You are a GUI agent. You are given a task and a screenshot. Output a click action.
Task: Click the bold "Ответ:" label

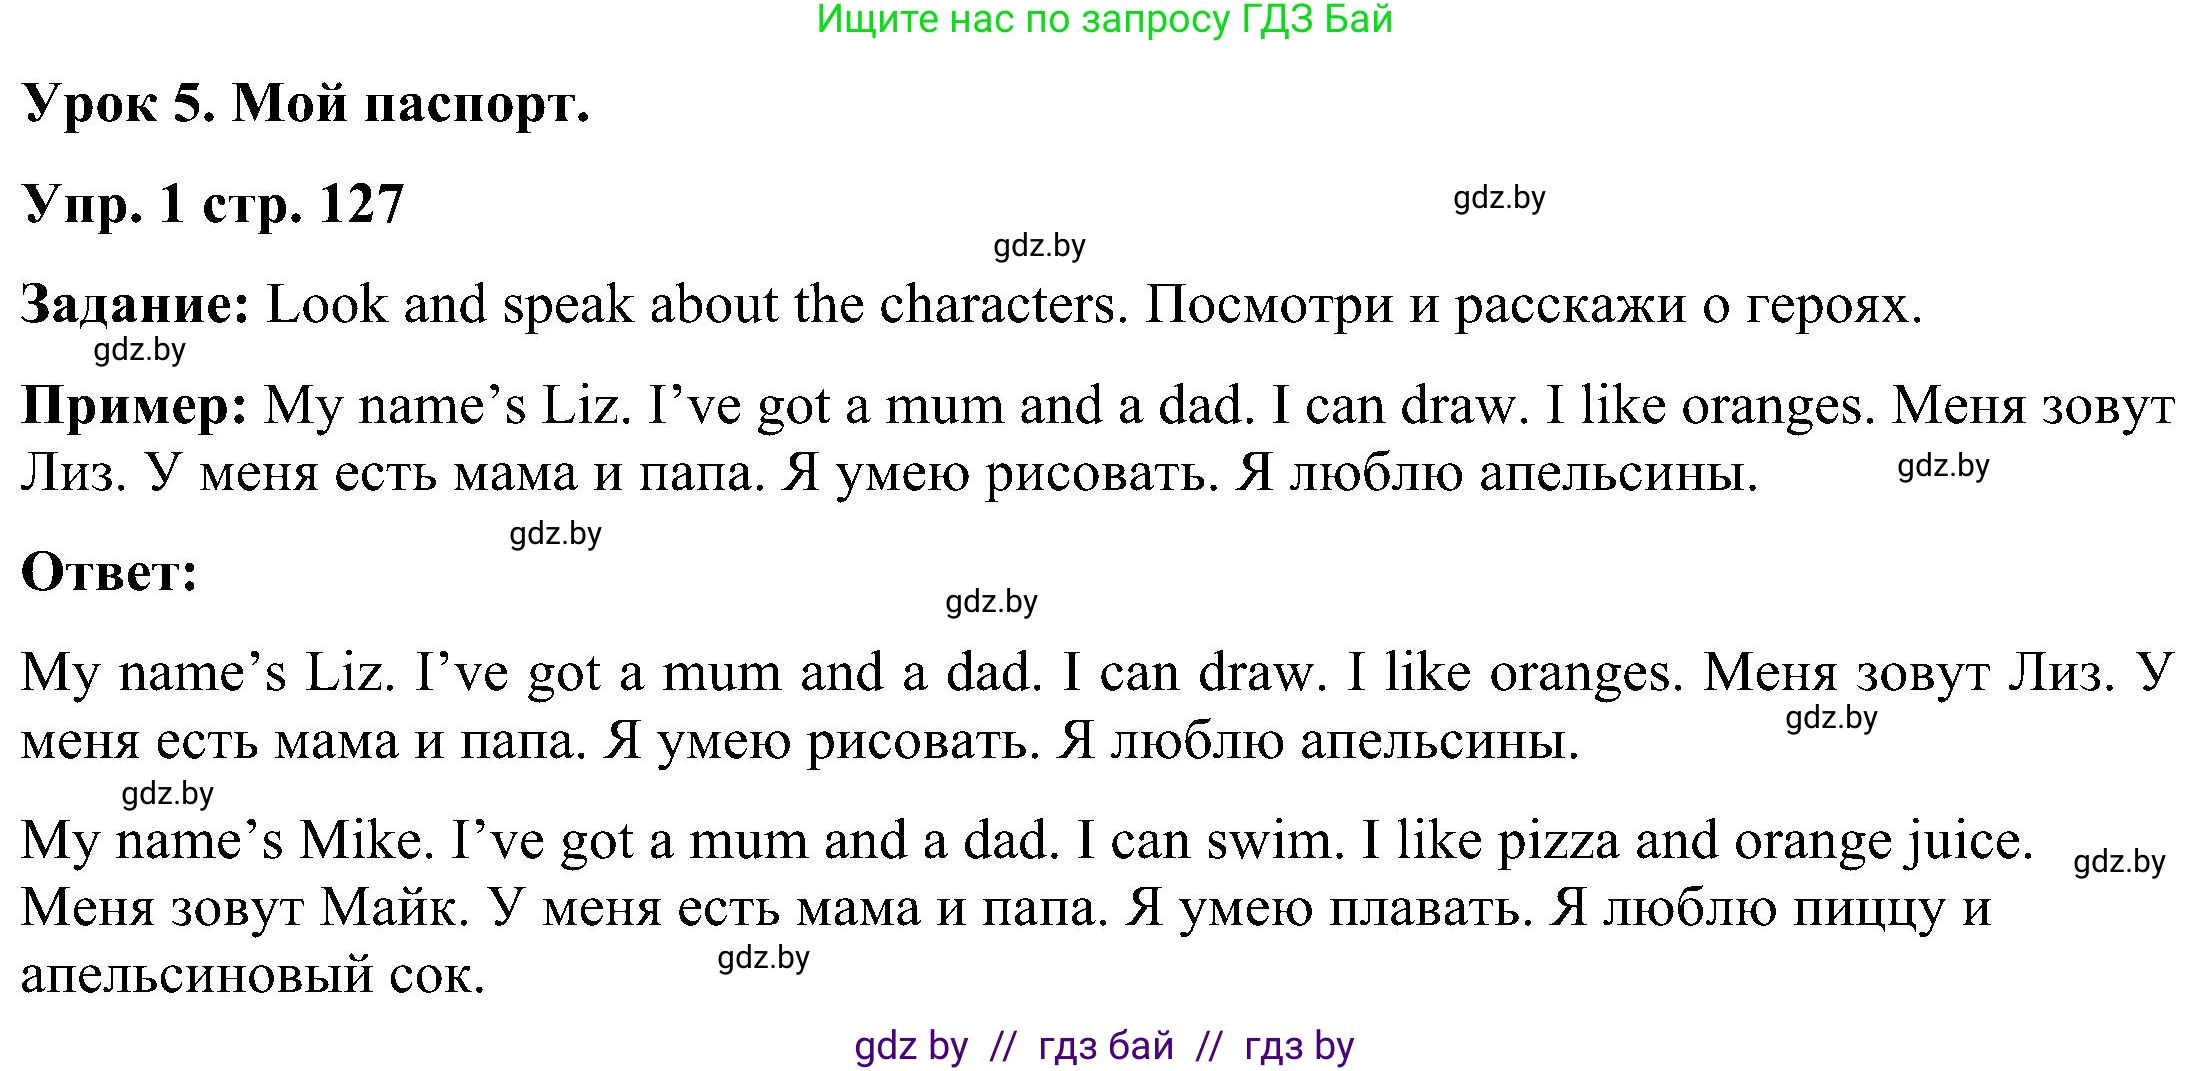pos(110,573)
